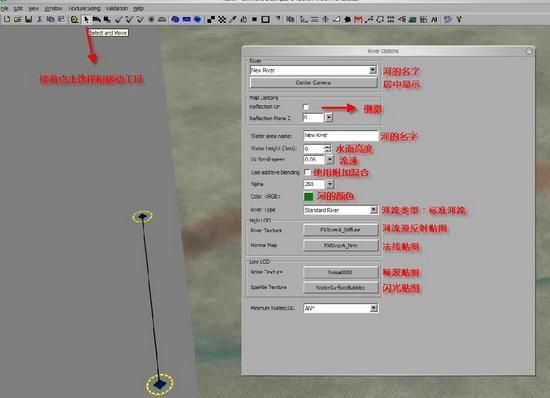
Task: Click the help question mark toolbar icon
Action: (x=459, y=20)
